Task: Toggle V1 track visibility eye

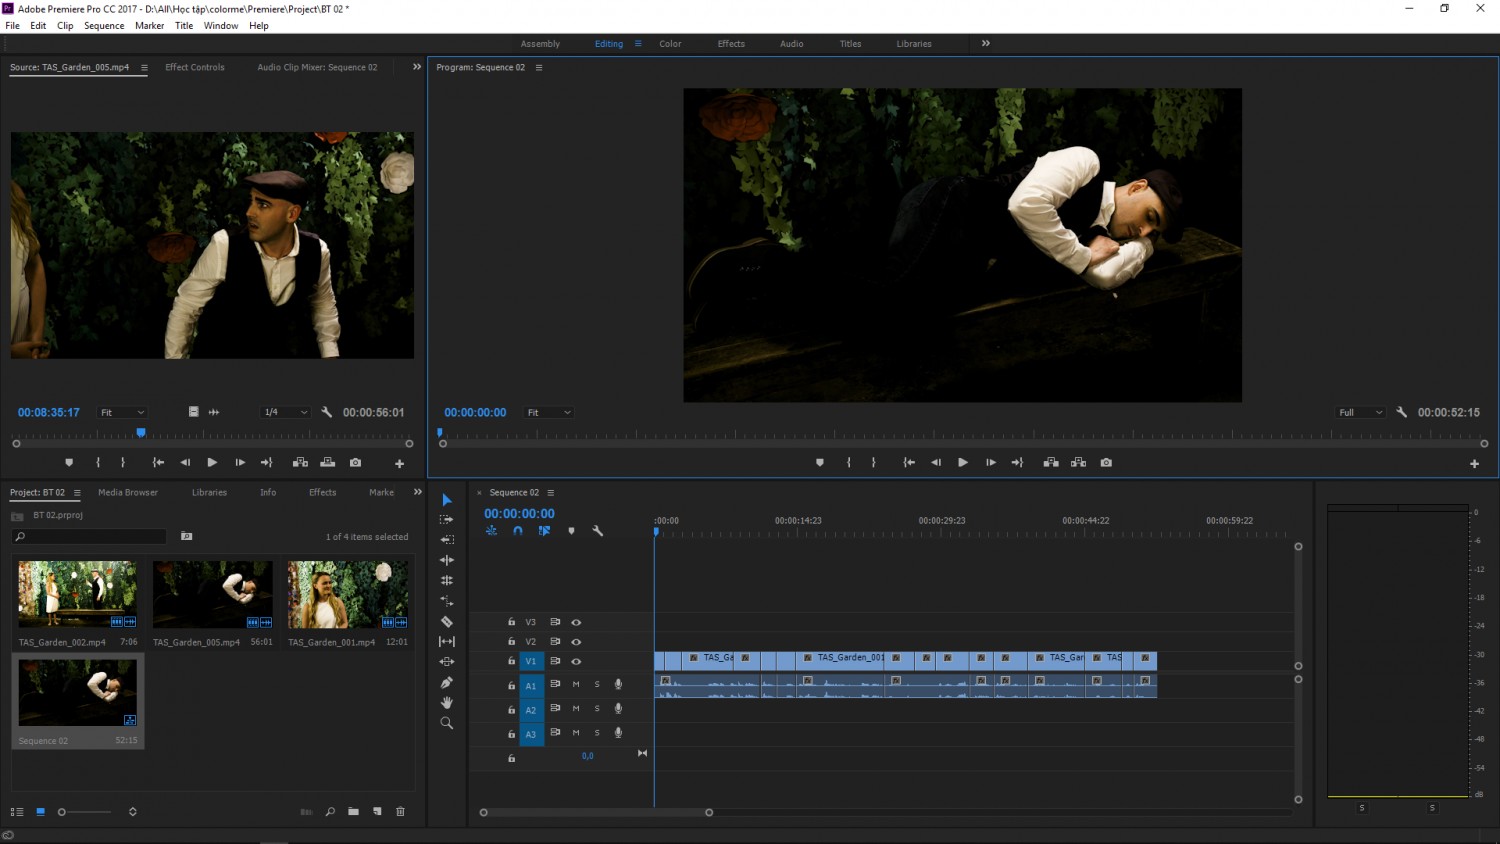Action: tap(576, 661)
